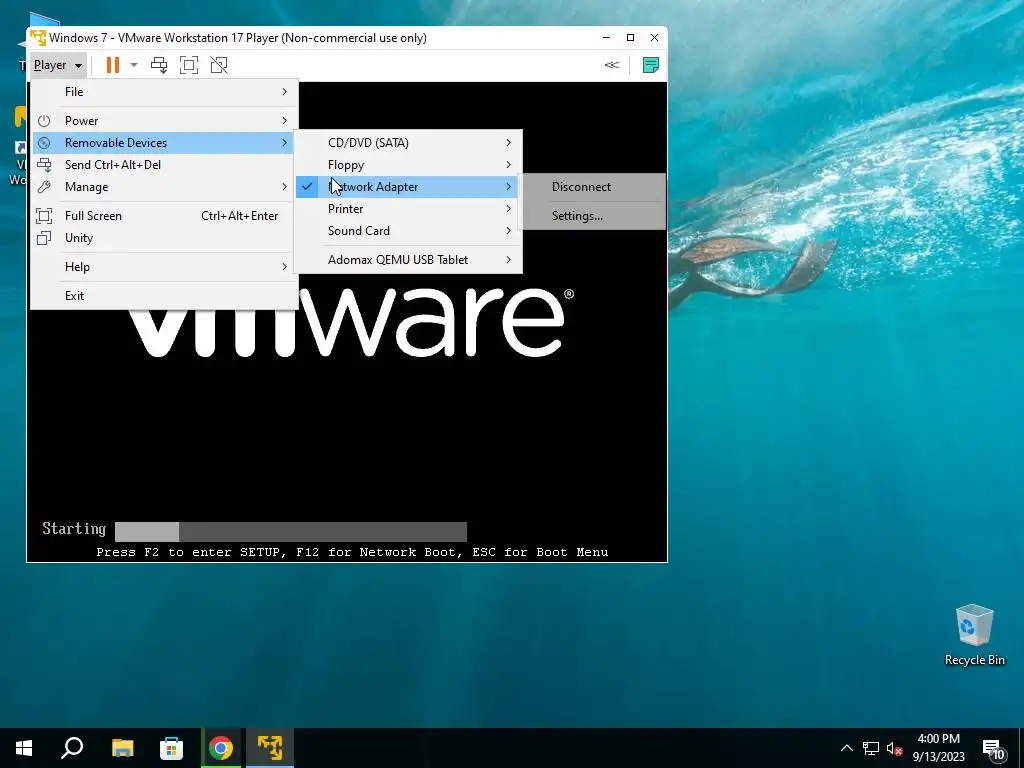Expand the CD/DVD (SATA) submenu
This screenshot has width=1024, height=768.
point(408,143)
